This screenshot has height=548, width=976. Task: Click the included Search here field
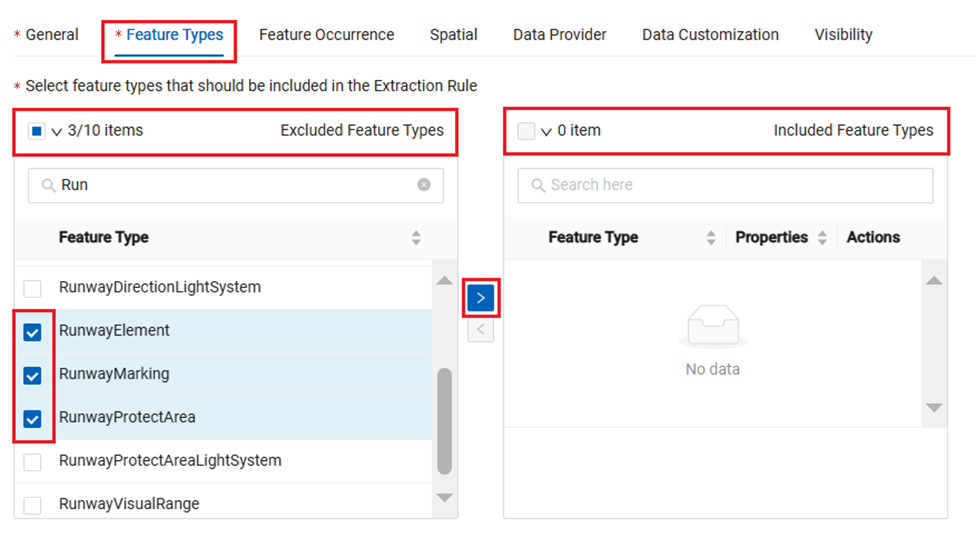725,185
